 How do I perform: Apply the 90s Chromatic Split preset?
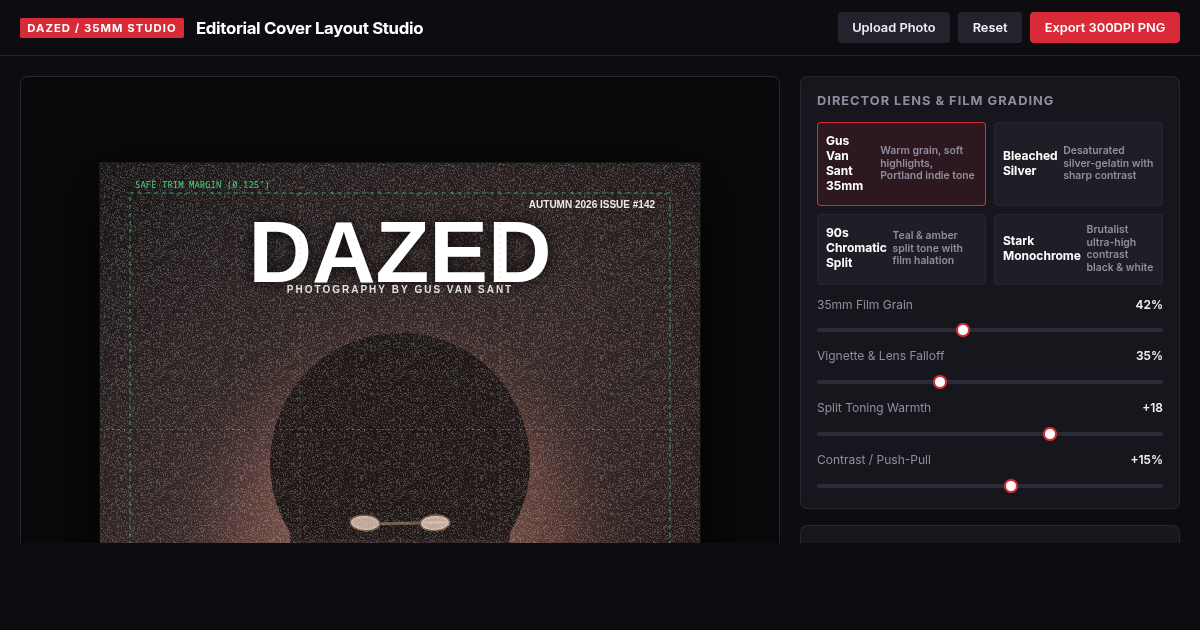(901, 249)
